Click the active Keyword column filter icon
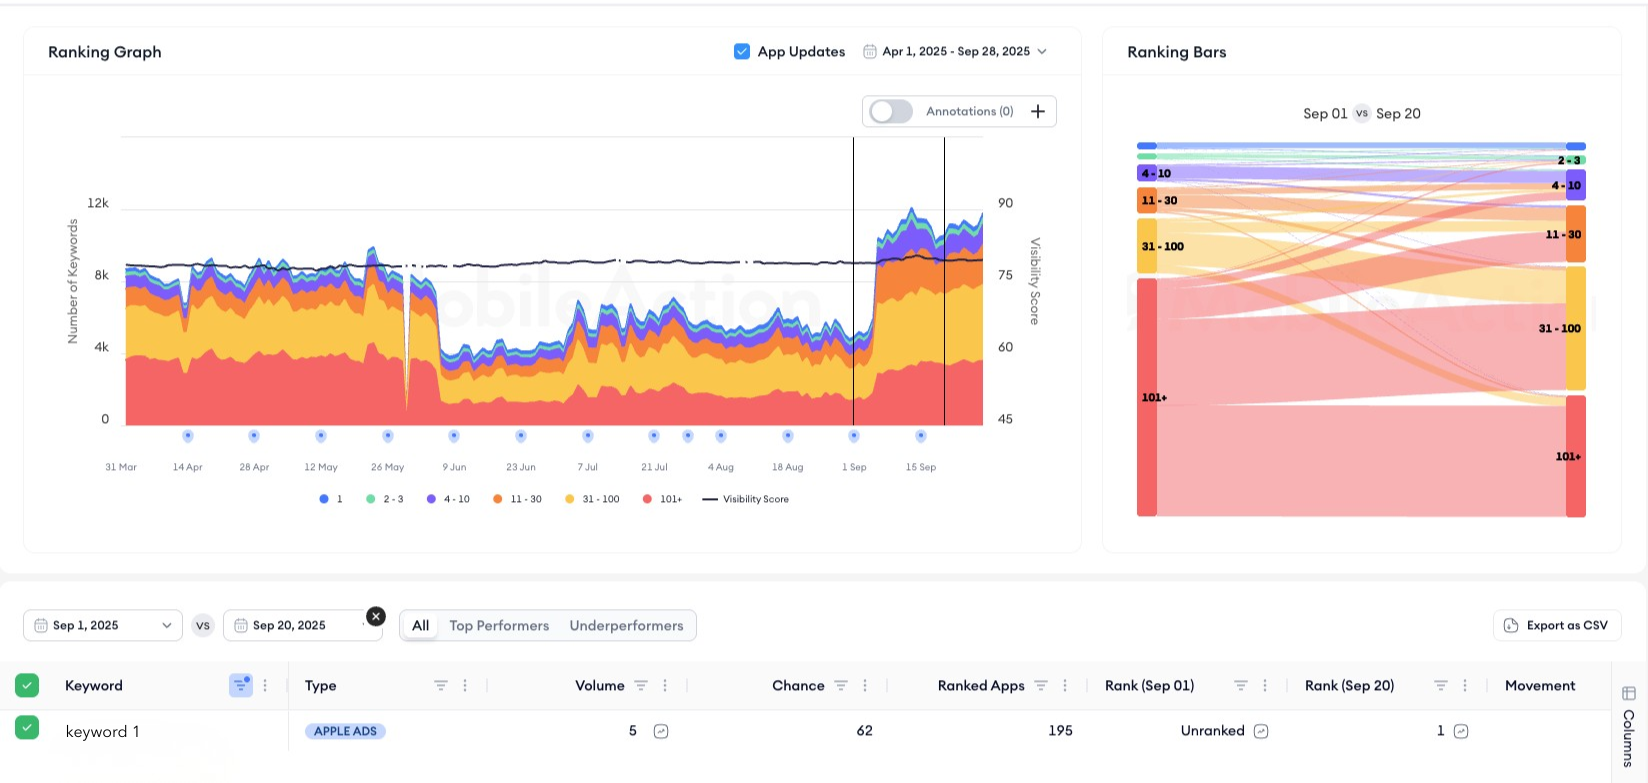Screen dimensions: 1648x783 point(241,685)
